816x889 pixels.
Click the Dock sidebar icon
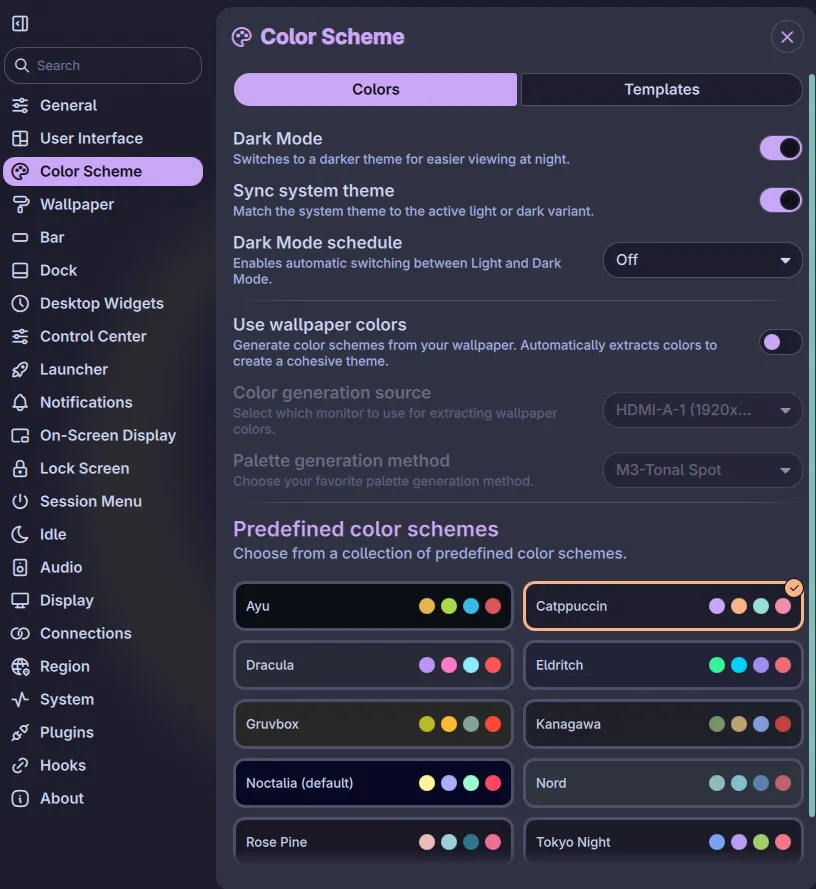click(20, 270)
